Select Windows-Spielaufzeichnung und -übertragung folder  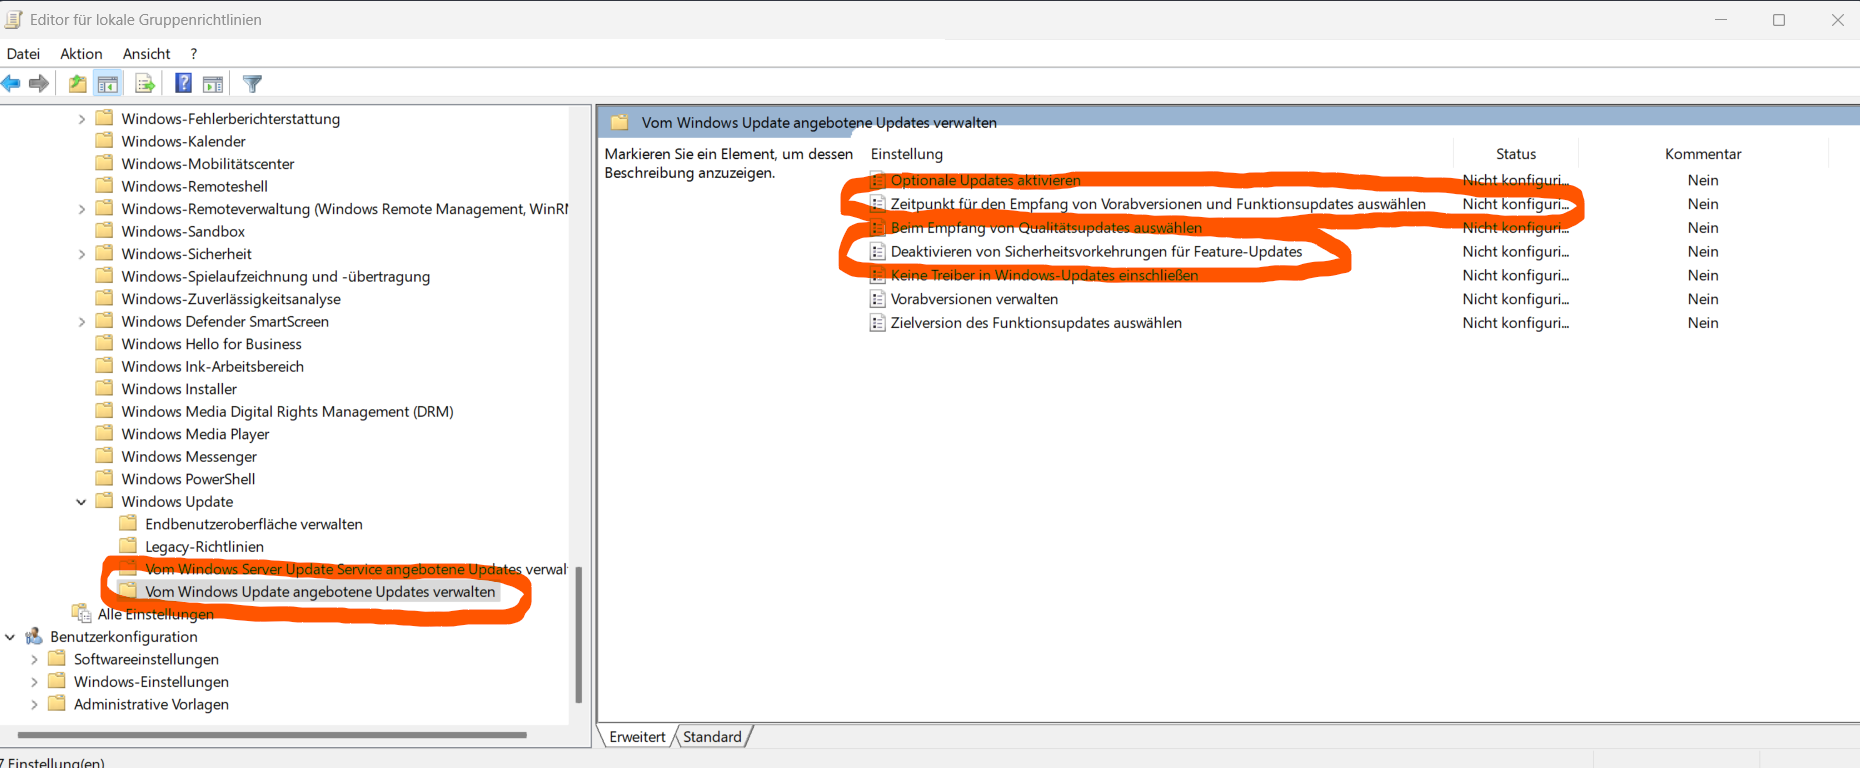tap(275, 276)
